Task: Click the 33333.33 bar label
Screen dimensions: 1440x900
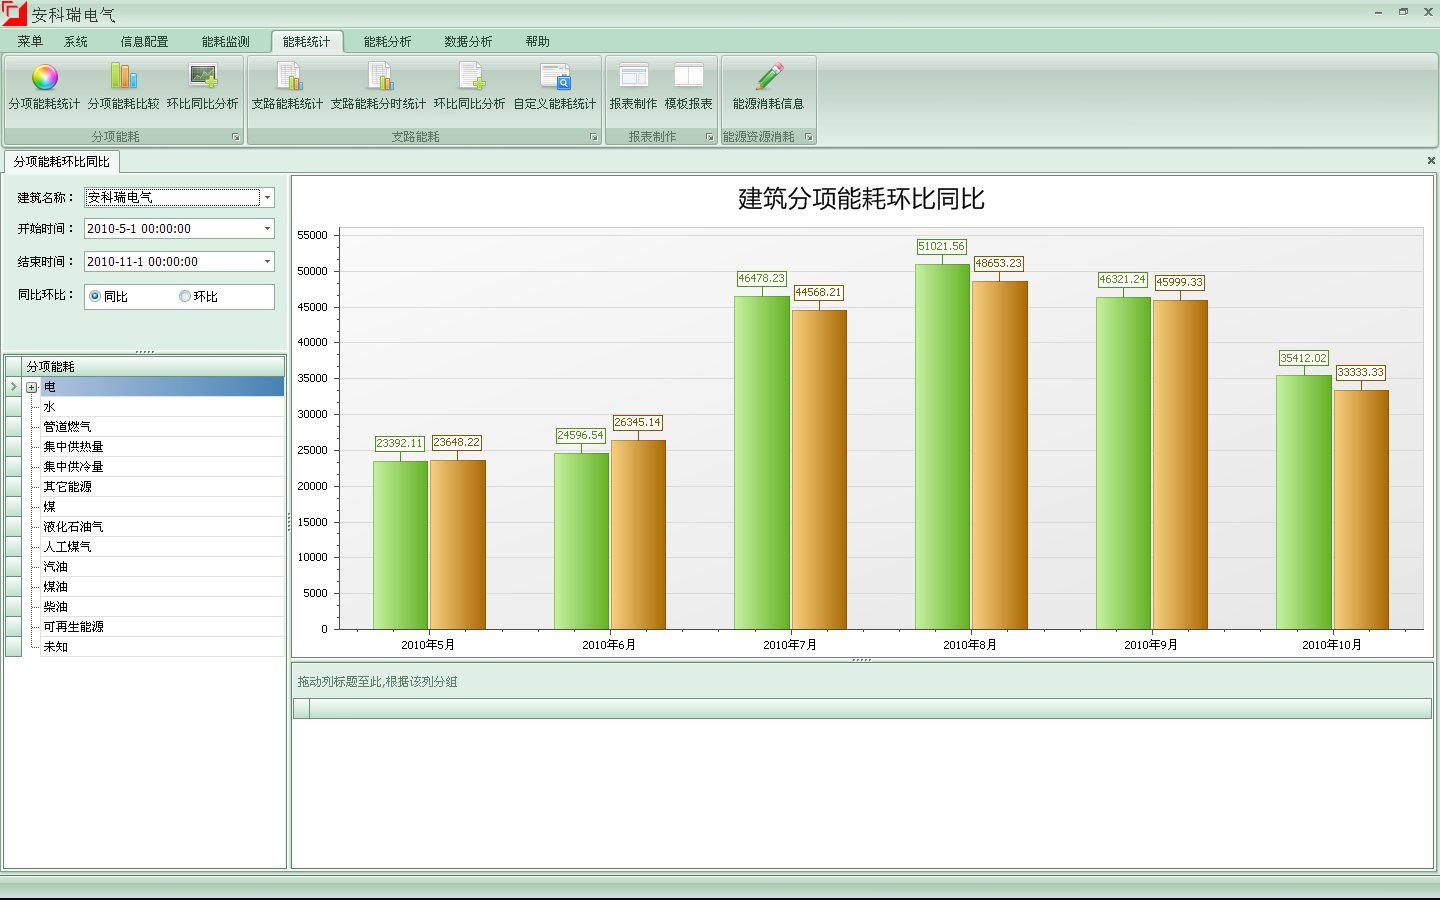Action: 1360,372
